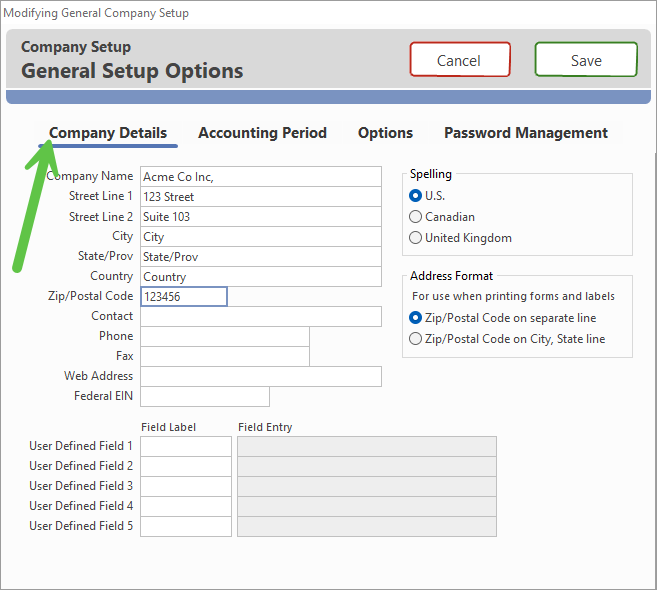Click the 'Field Label' column heading

tap(168, 427)
